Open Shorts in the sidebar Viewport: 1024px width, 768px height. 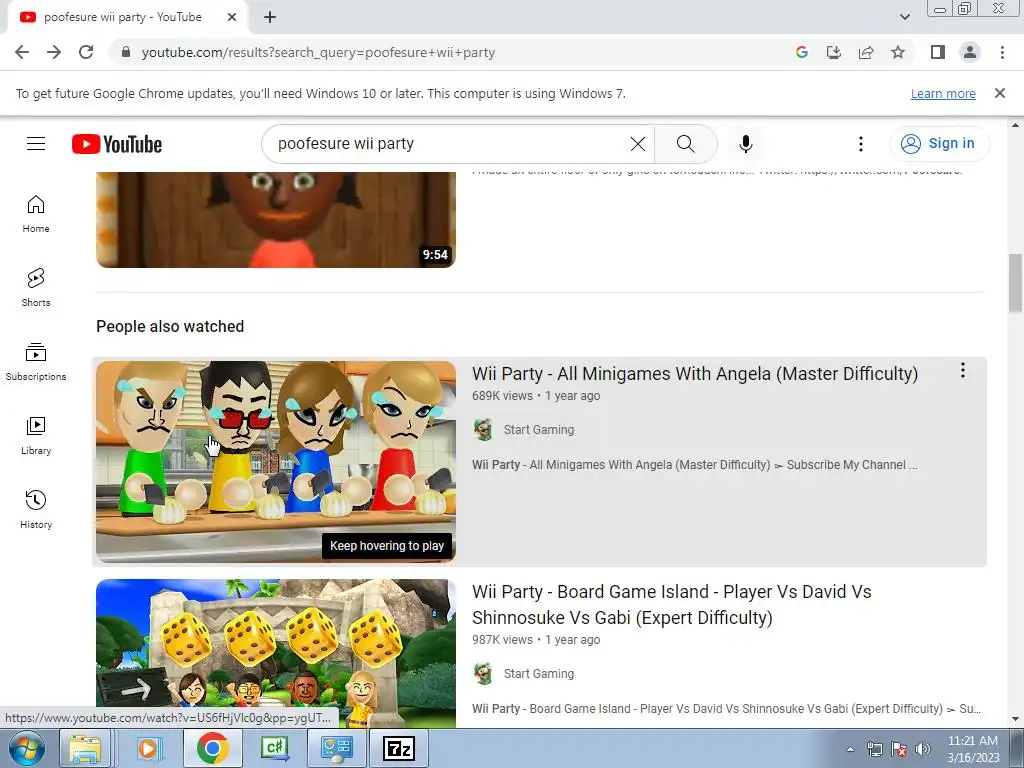tap(36, 287)
